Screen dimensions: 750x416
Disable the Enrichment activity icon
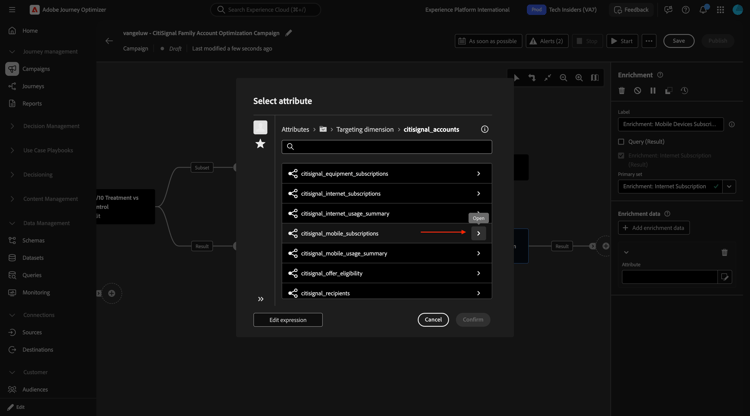(638, 90)
